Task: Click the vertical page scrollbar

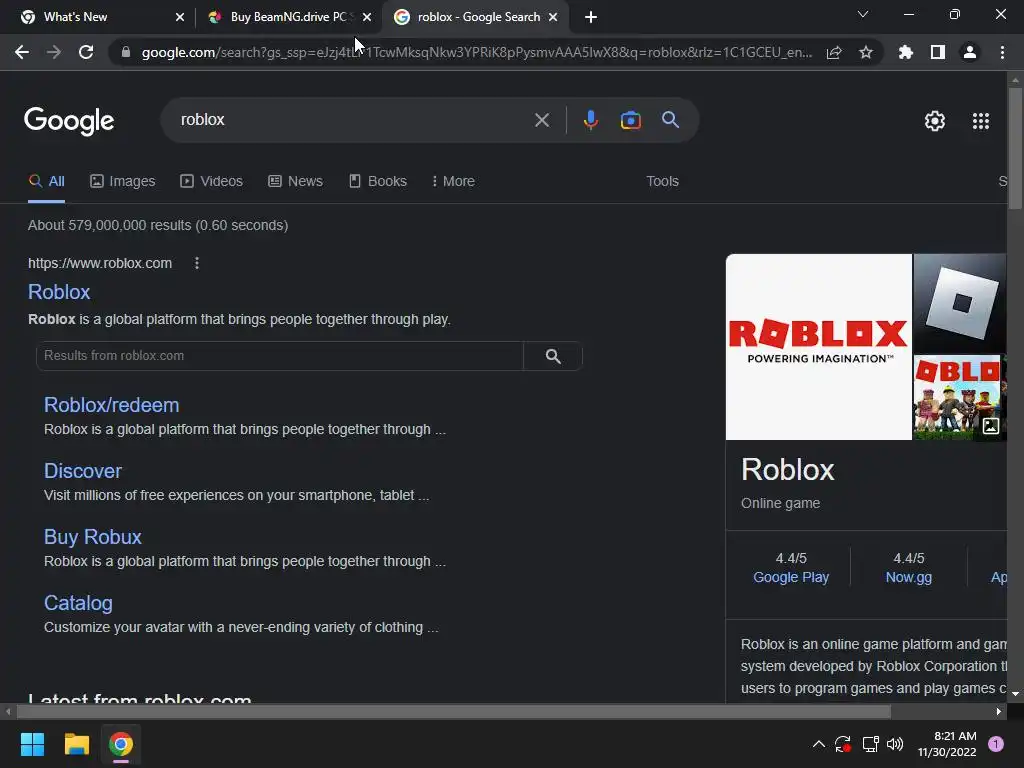Action: (1015, 149)
